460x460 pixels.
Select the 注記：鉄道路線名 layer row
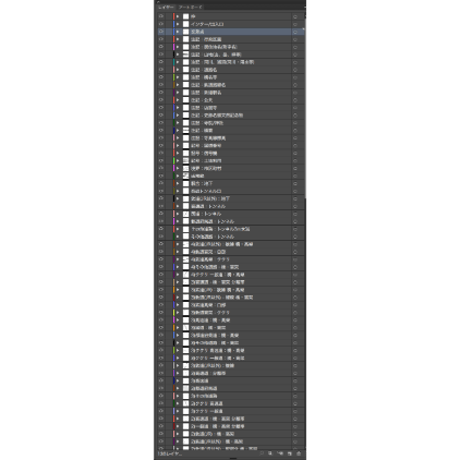tap(230, 85)
